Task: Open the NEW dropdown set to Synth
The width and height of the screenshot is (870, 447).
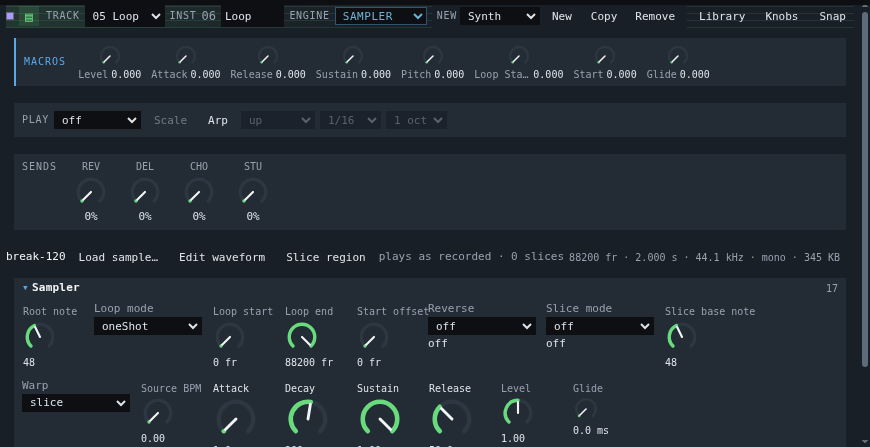Action: pos(500,16)
